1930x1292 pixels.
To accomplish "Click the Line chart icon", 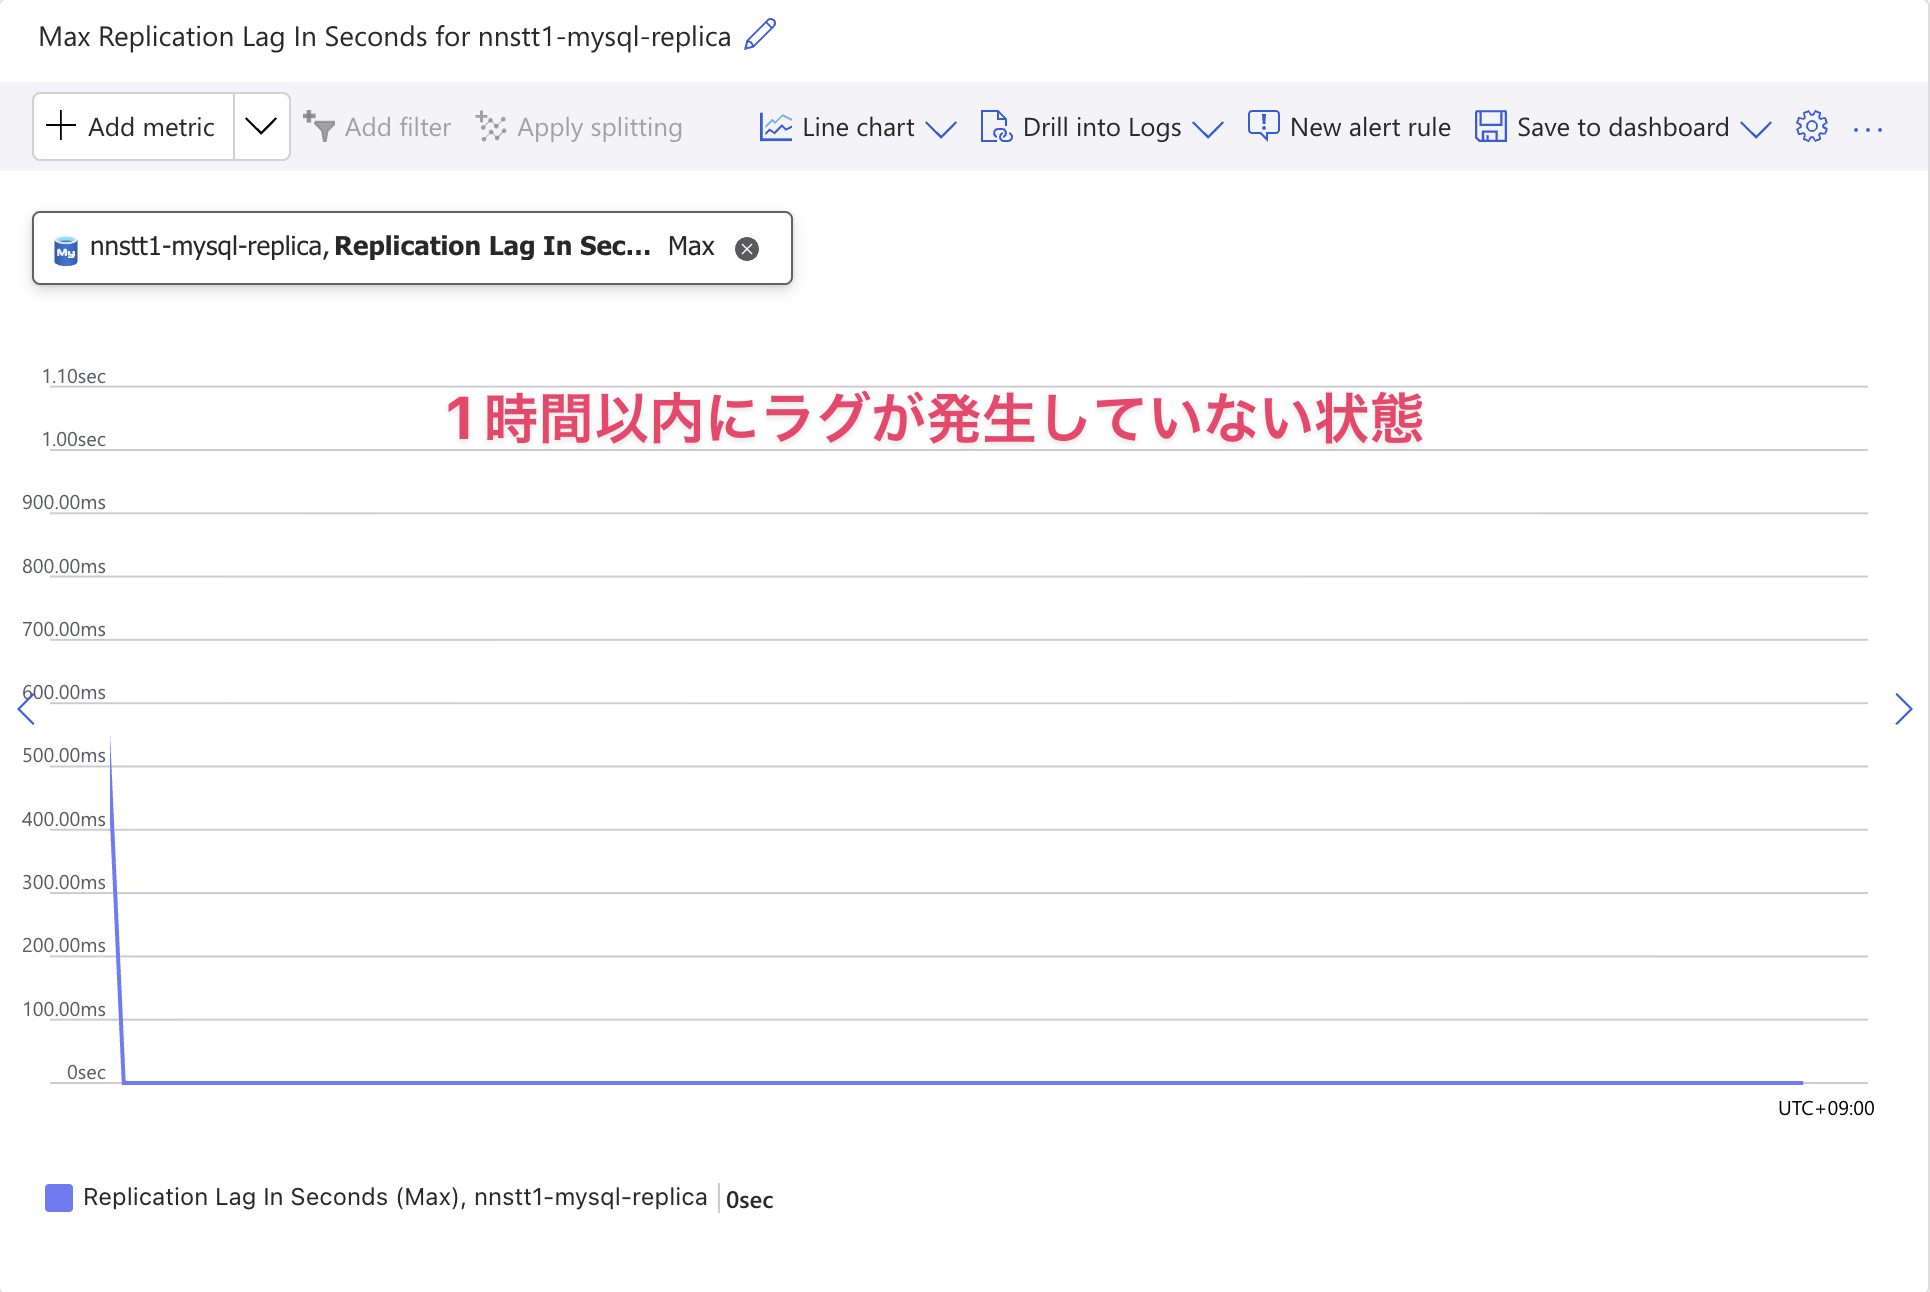I will [x=775, y=126].
